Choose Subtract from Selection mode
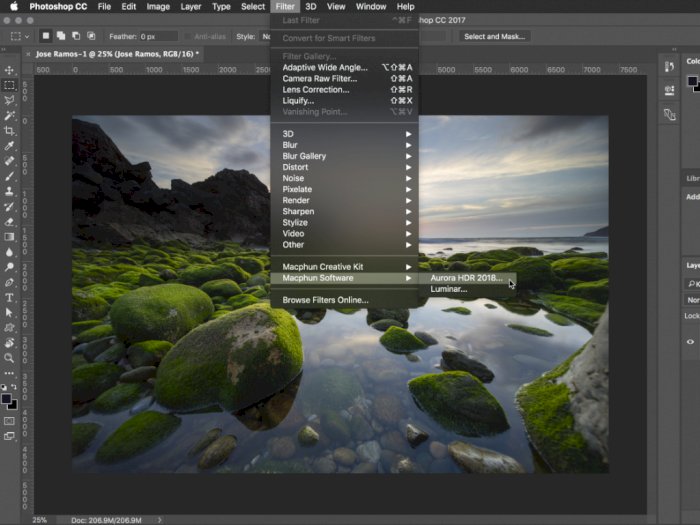The image size is (700, 525). pos(76,36)
